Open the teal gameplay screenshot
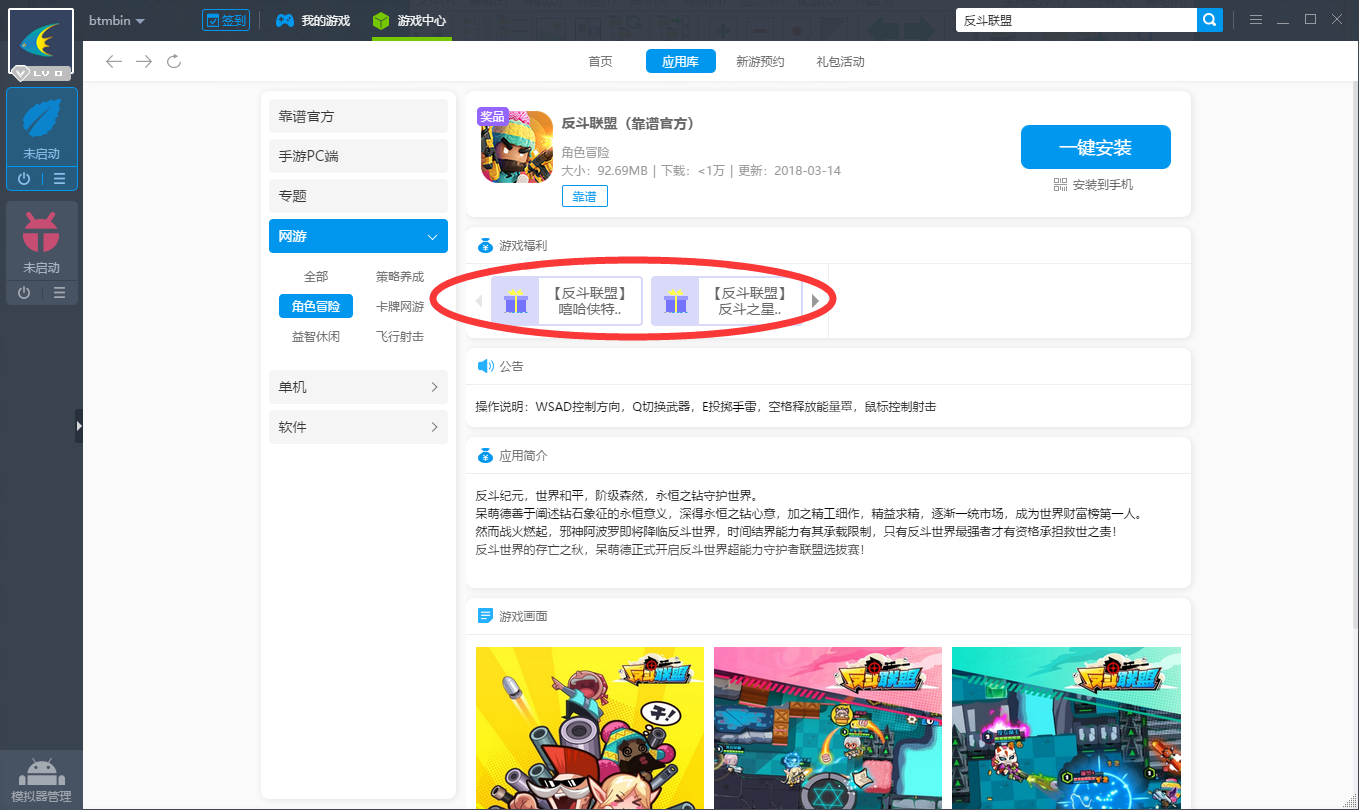 click(x=1066, y=728)
